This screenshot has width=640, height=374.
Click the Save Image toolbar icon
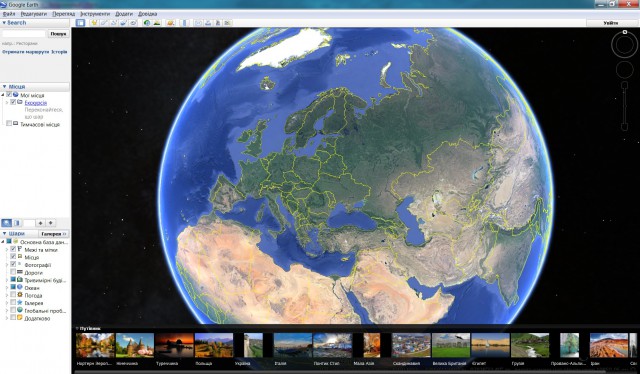(218, 23)
